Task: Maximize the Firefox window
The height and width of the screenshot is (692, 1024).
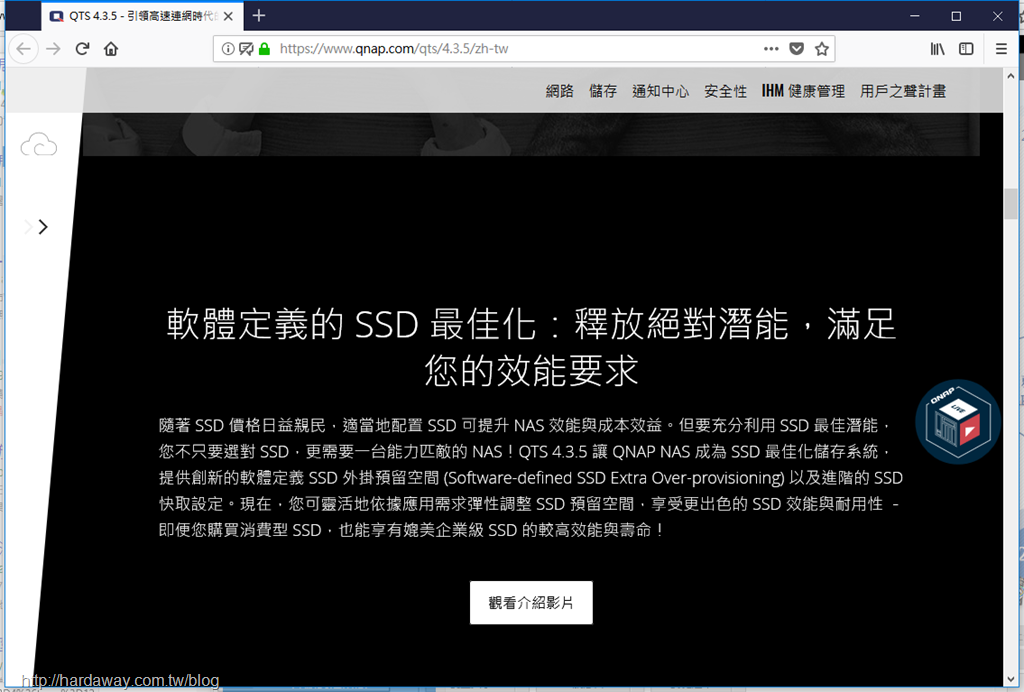Action: 956,16
